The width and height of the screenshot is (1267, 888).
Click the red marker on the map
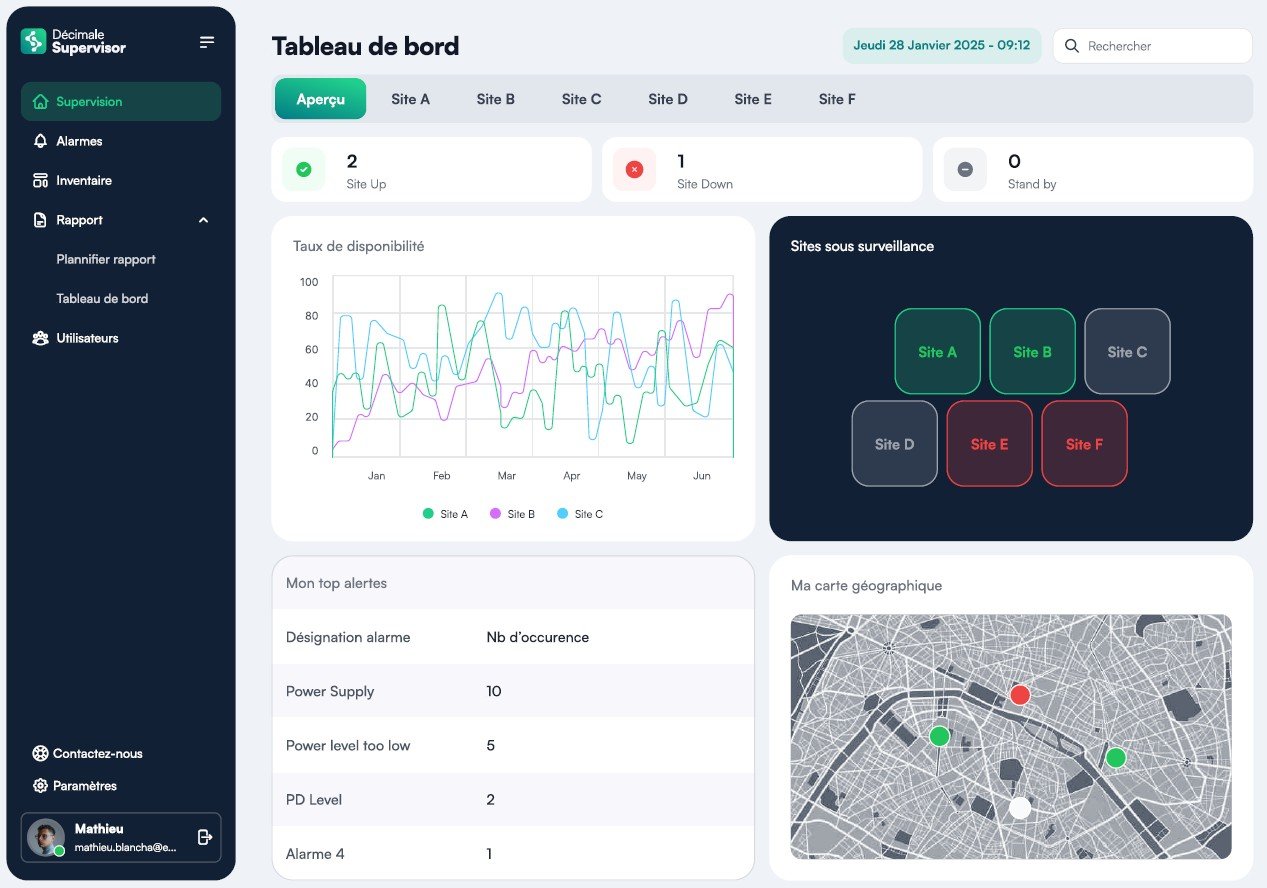pos(1019,695)
